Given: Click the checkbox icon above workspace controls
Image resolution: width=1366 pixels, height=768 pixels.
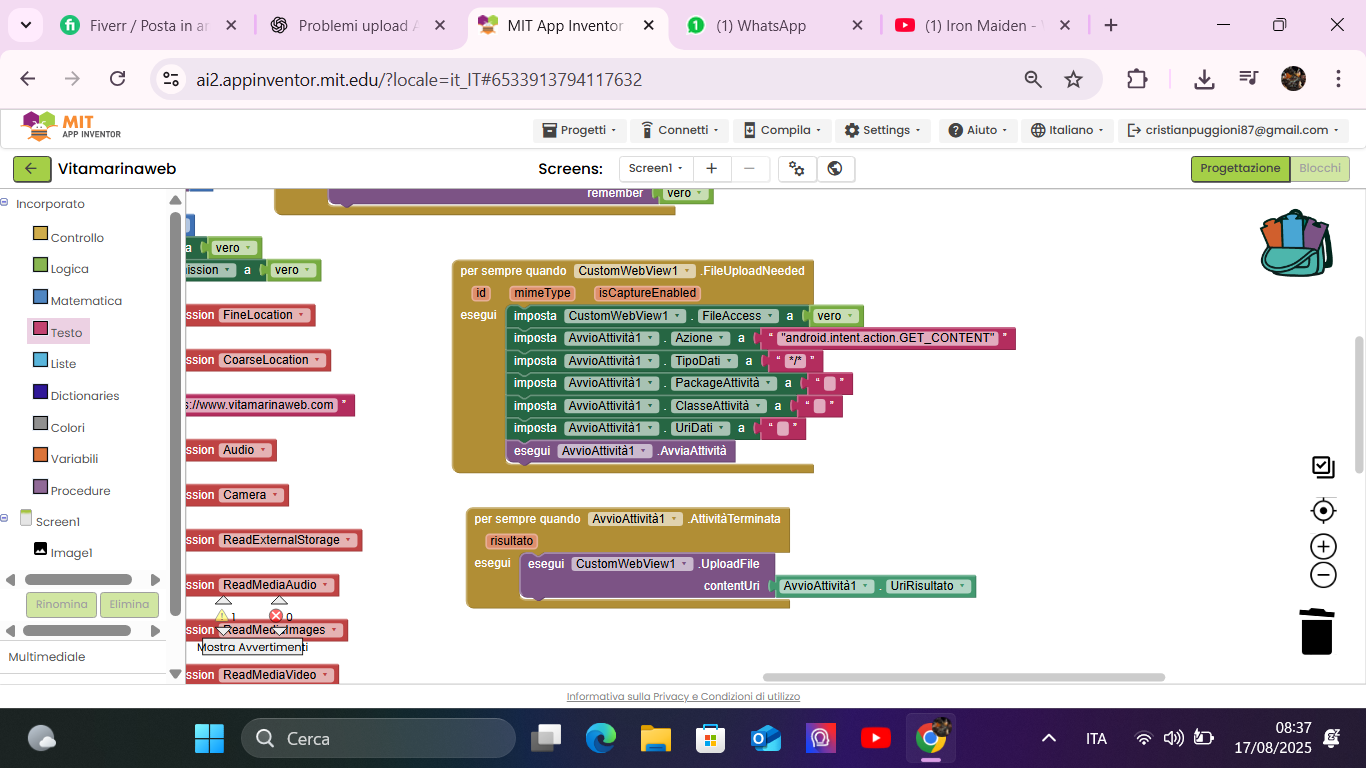Looking at the screenshot, I should pyautogui.click(x=1323, y=467).
